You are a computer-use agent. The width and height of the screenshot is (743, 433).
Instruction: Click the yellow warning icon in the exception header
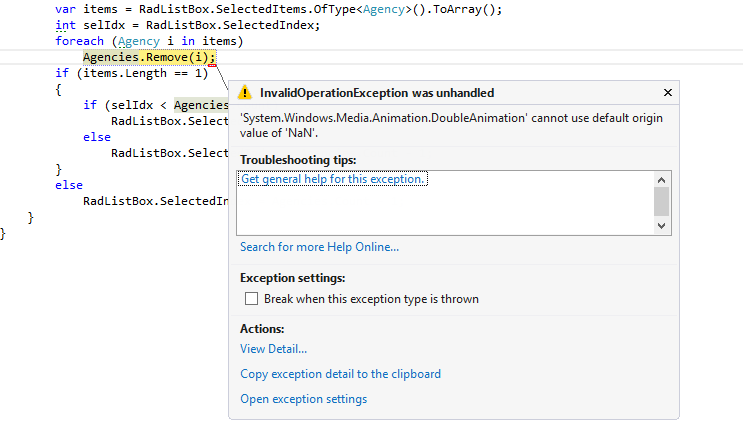coord(245,93)
